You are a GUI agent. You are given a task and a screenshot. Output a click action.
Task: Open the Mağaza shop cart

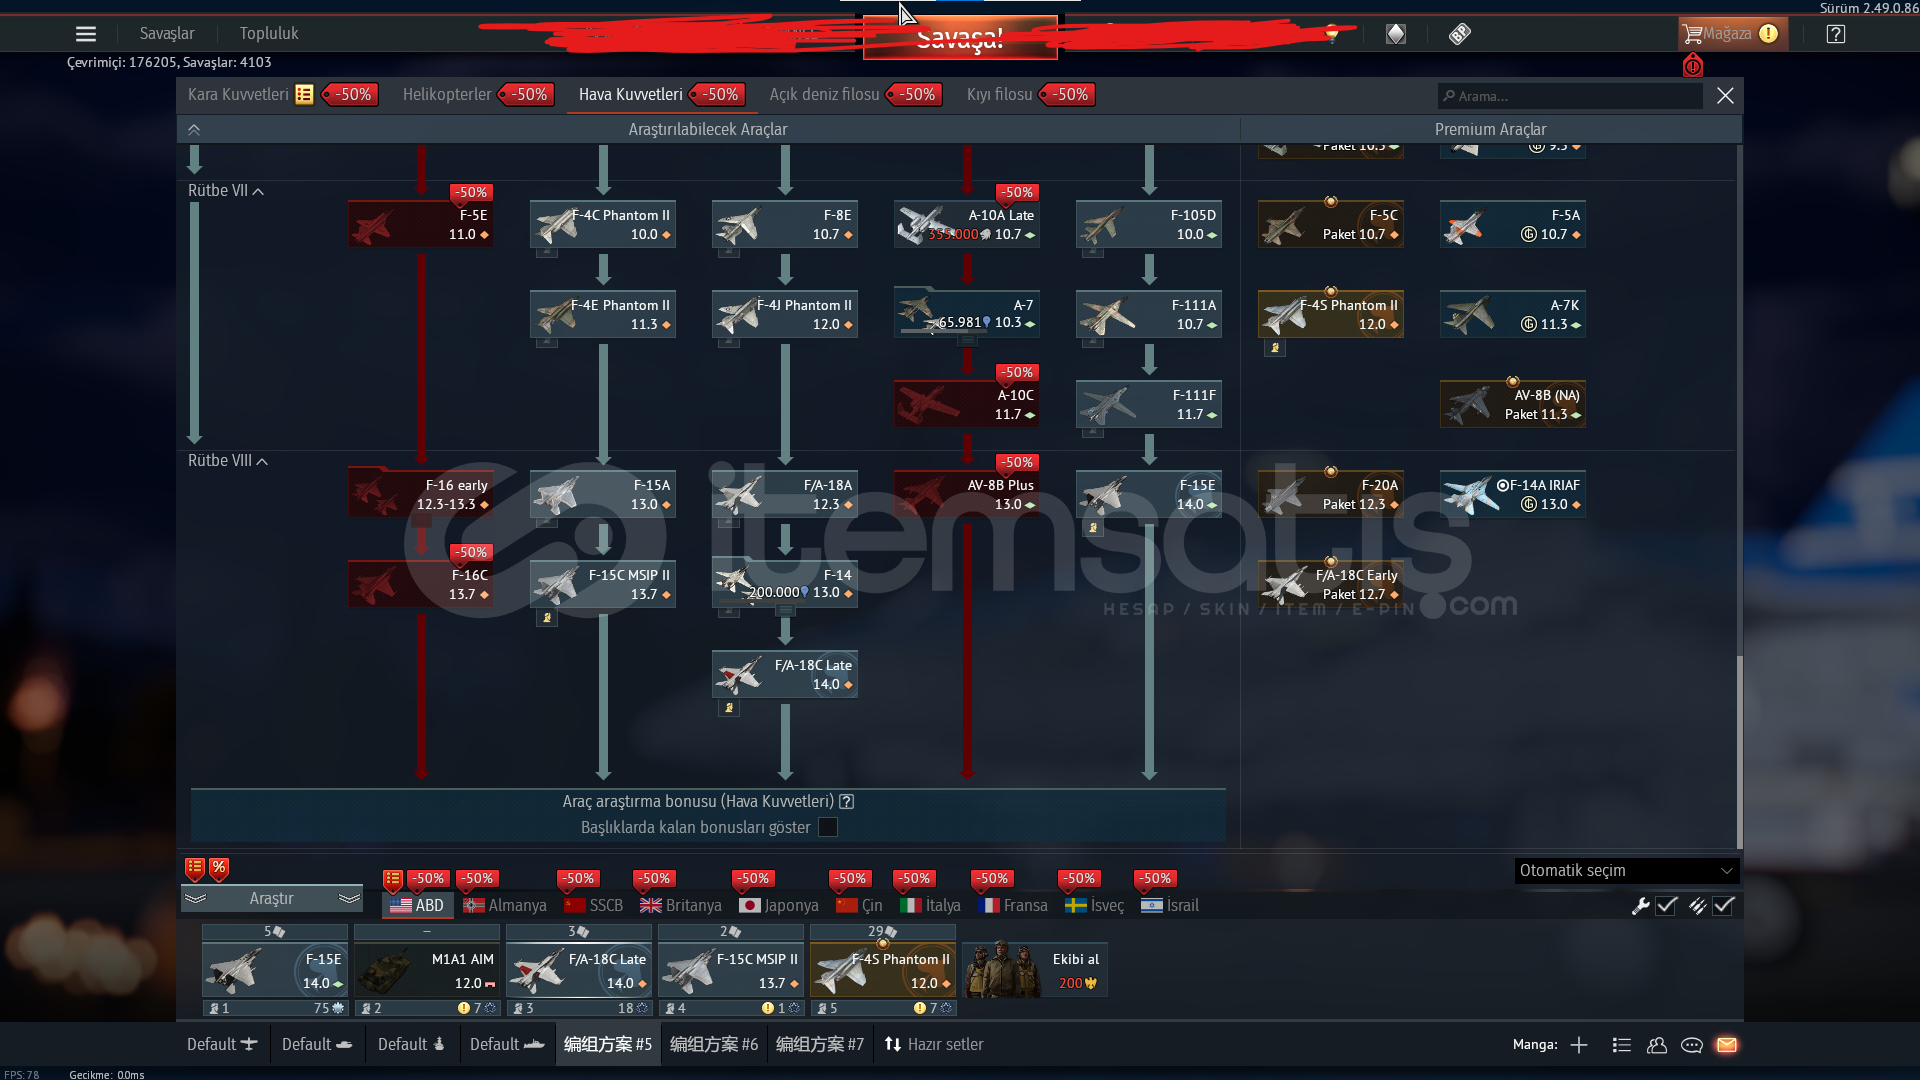pos(1718,34)
